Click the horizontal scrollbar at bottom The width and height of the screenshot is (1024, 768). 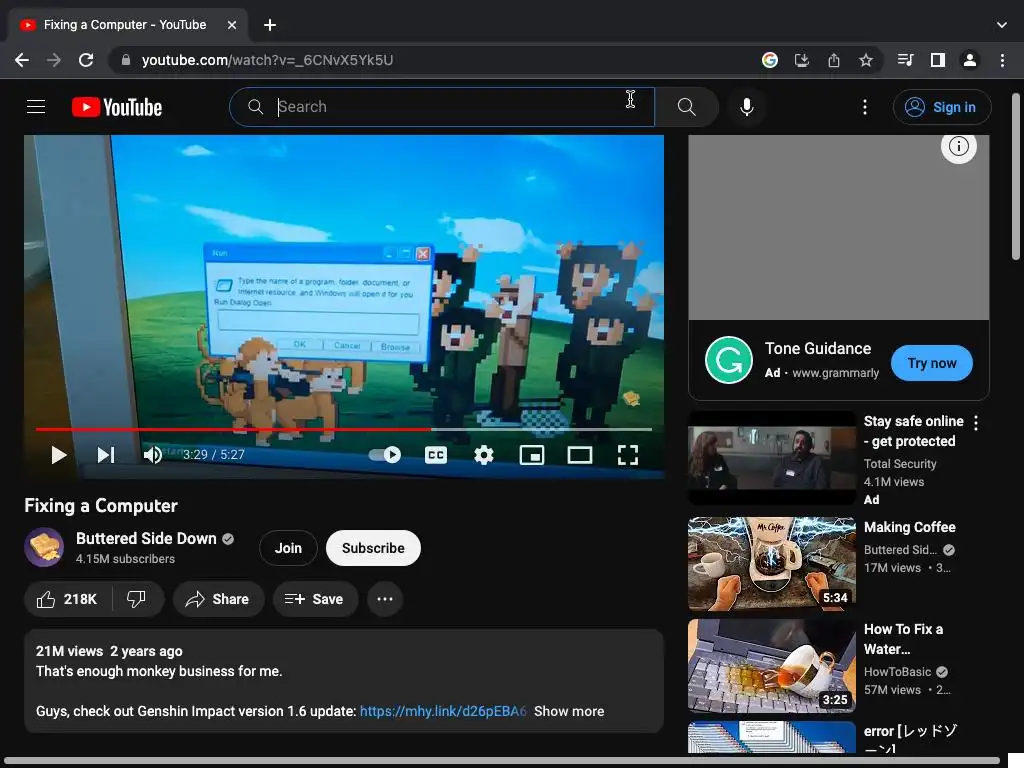click(502, 761)
